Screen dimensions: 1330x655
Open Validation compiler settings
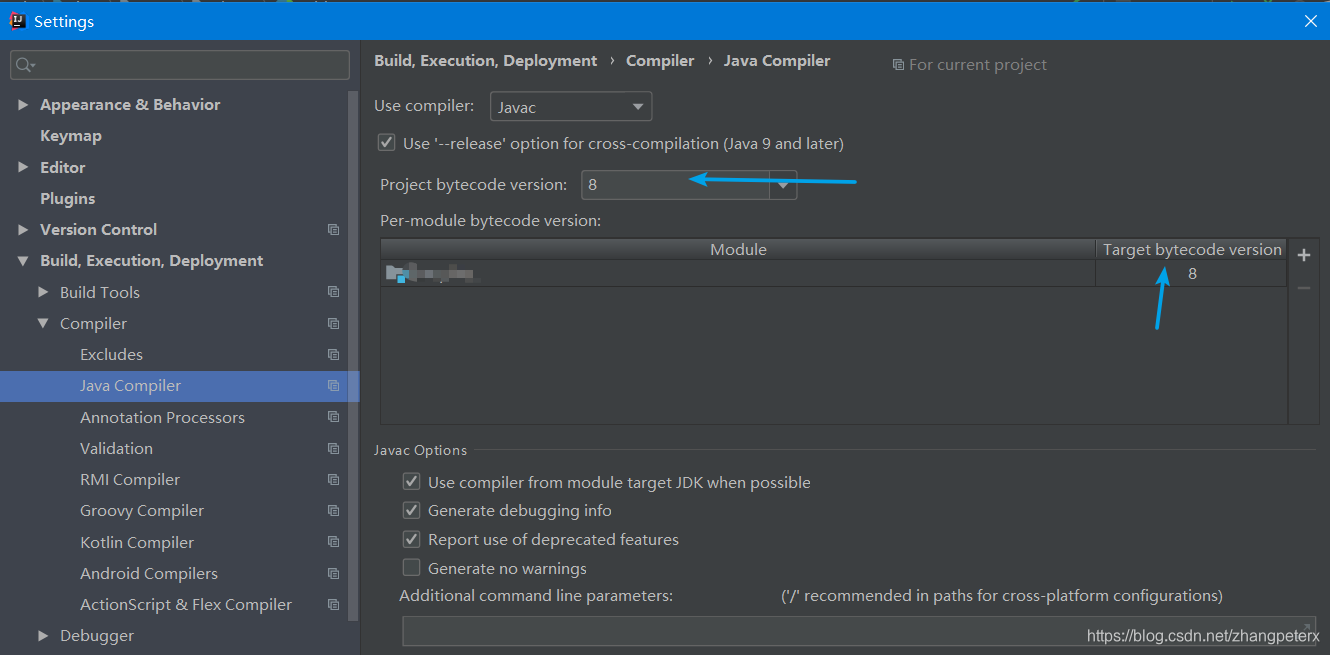pos(116,449)
